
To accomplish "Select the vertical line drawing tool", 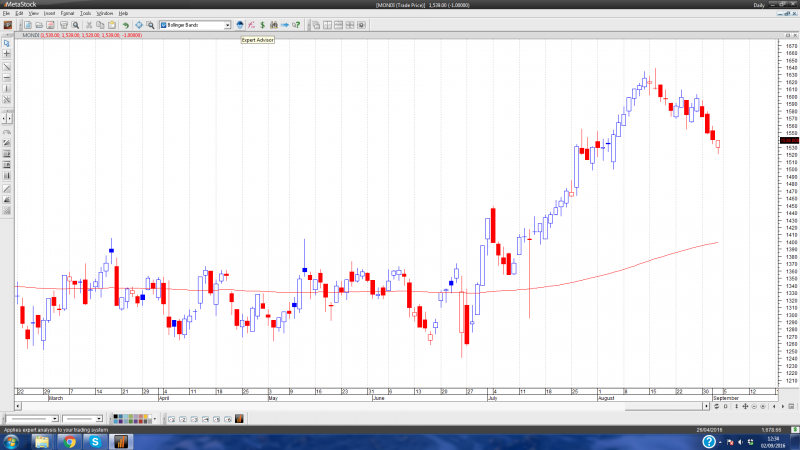I will coord(7,88).
